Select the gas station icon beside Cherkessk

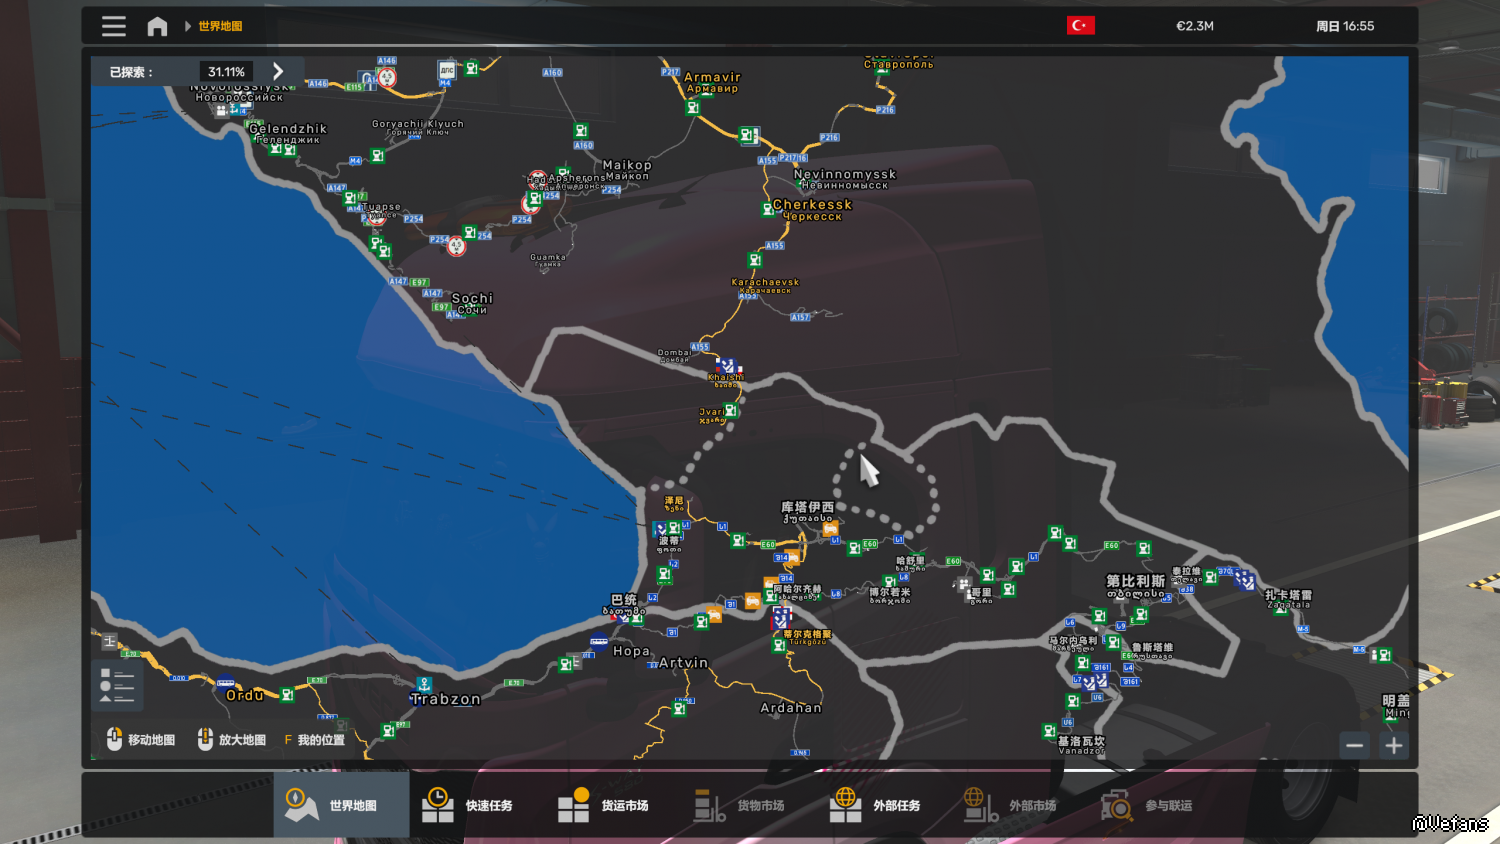tap(767, 209)
